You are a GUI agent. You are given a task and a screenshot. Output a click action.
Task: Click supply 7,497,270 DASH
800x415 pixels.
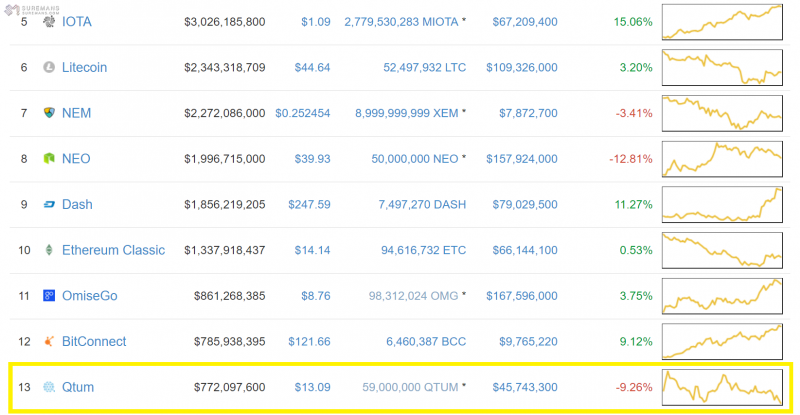[422, 204]
